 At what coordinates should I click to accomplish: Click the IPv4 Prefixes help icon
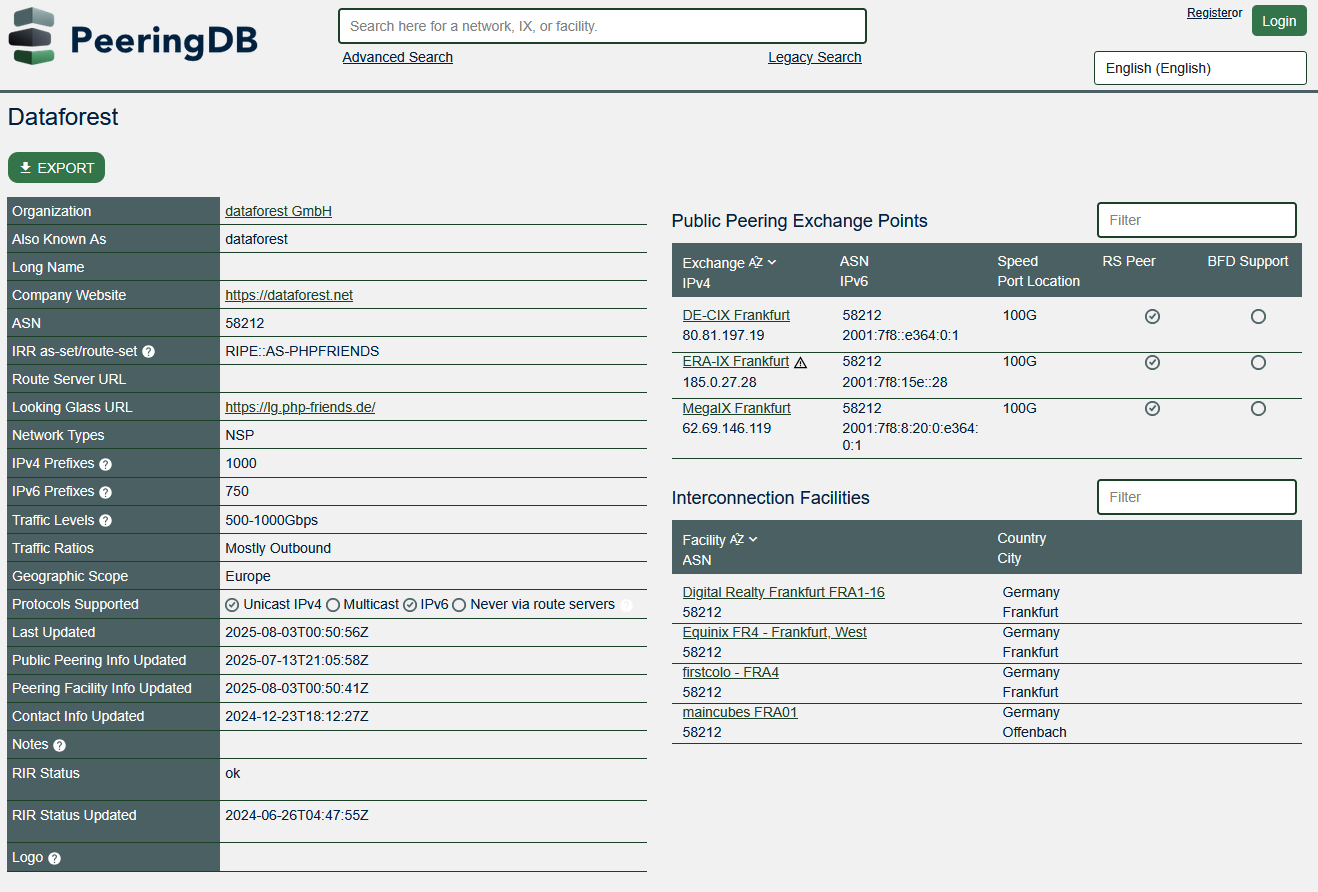coord(106,463)
